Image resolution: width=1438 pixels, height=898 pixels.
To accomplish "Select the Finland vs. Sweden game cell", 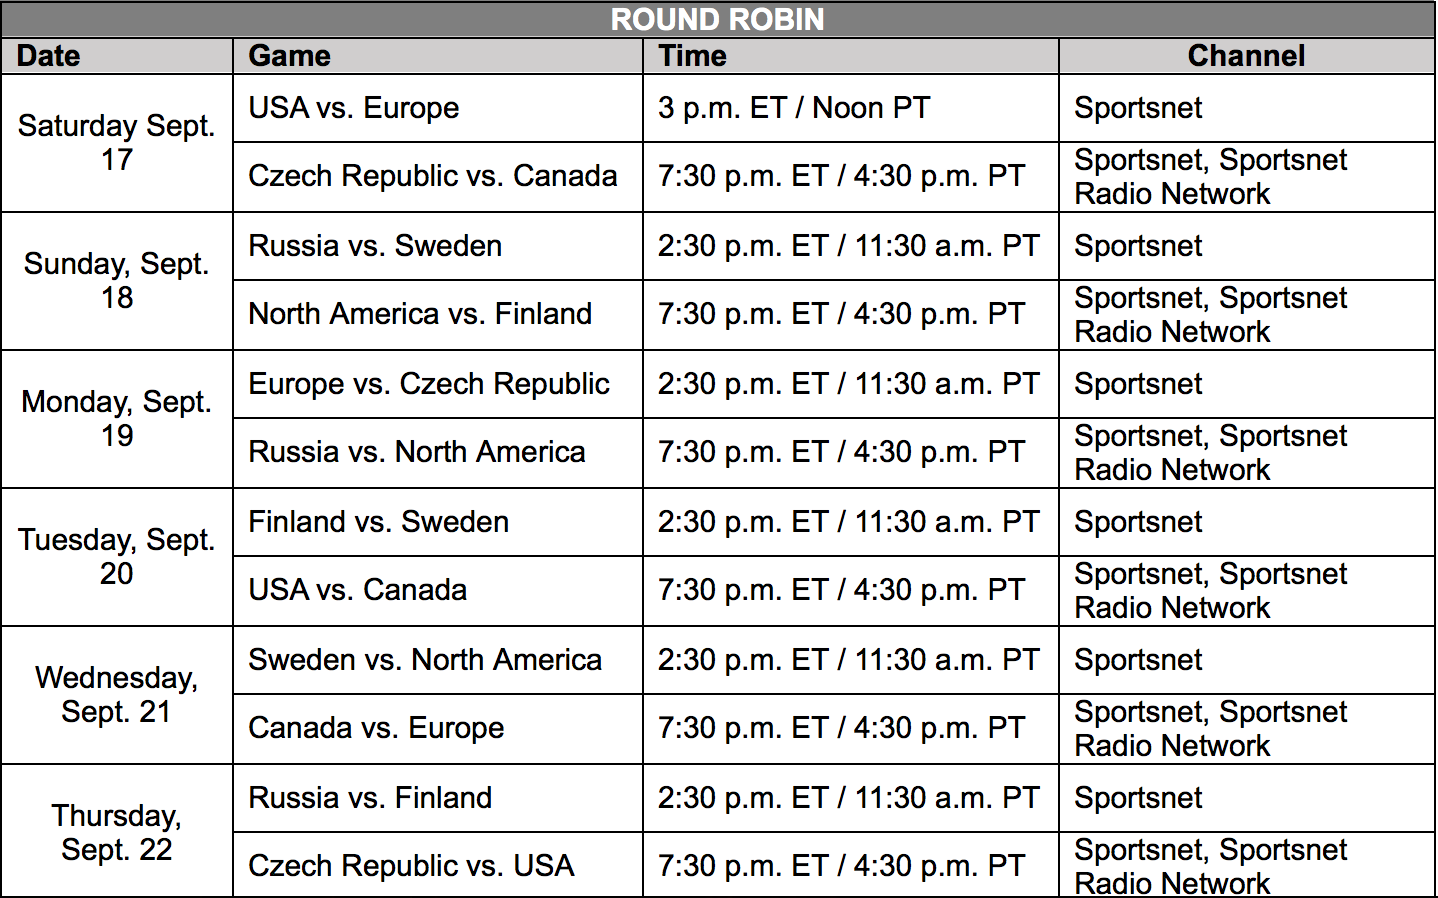I will (438, 522).
